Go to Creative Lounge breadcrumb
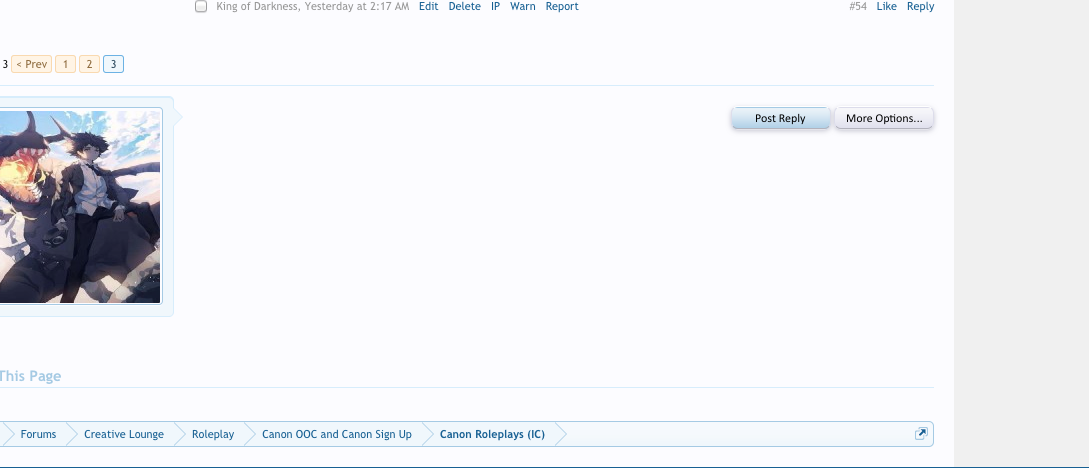The width and height of the screenshot is (1089, 468). coord(124,434)
